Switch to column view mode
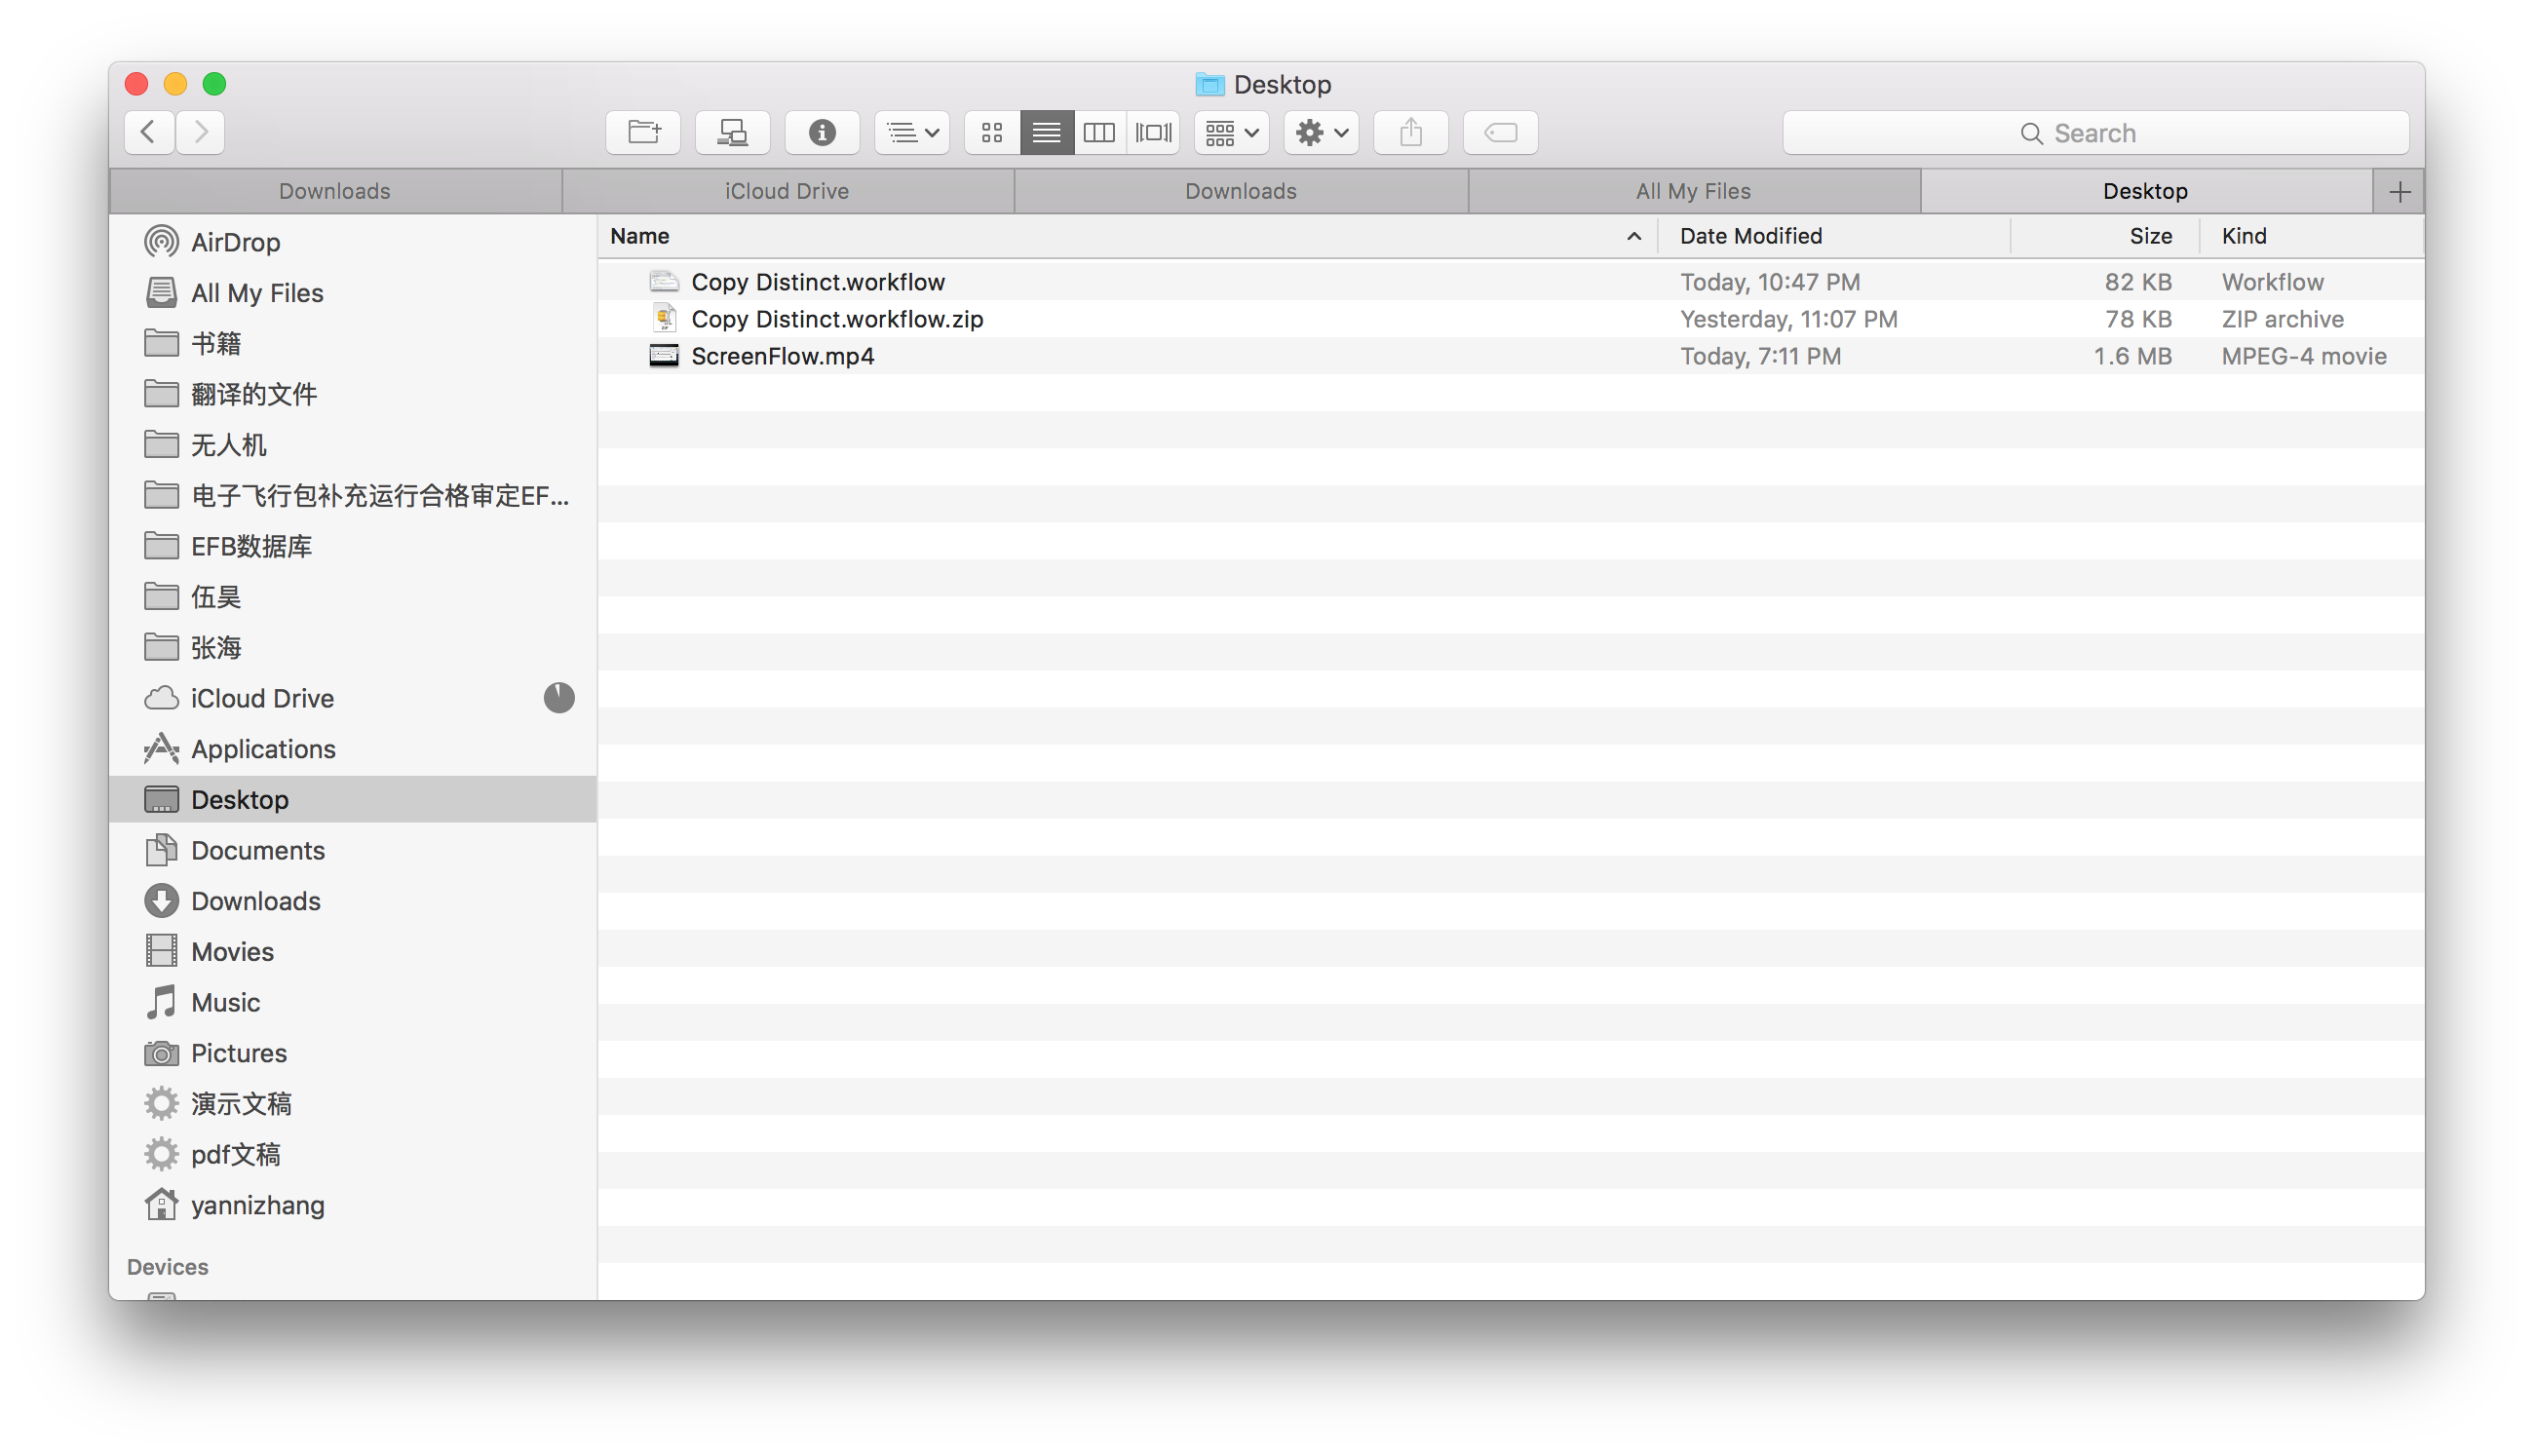 click(x=1099, y=132)
